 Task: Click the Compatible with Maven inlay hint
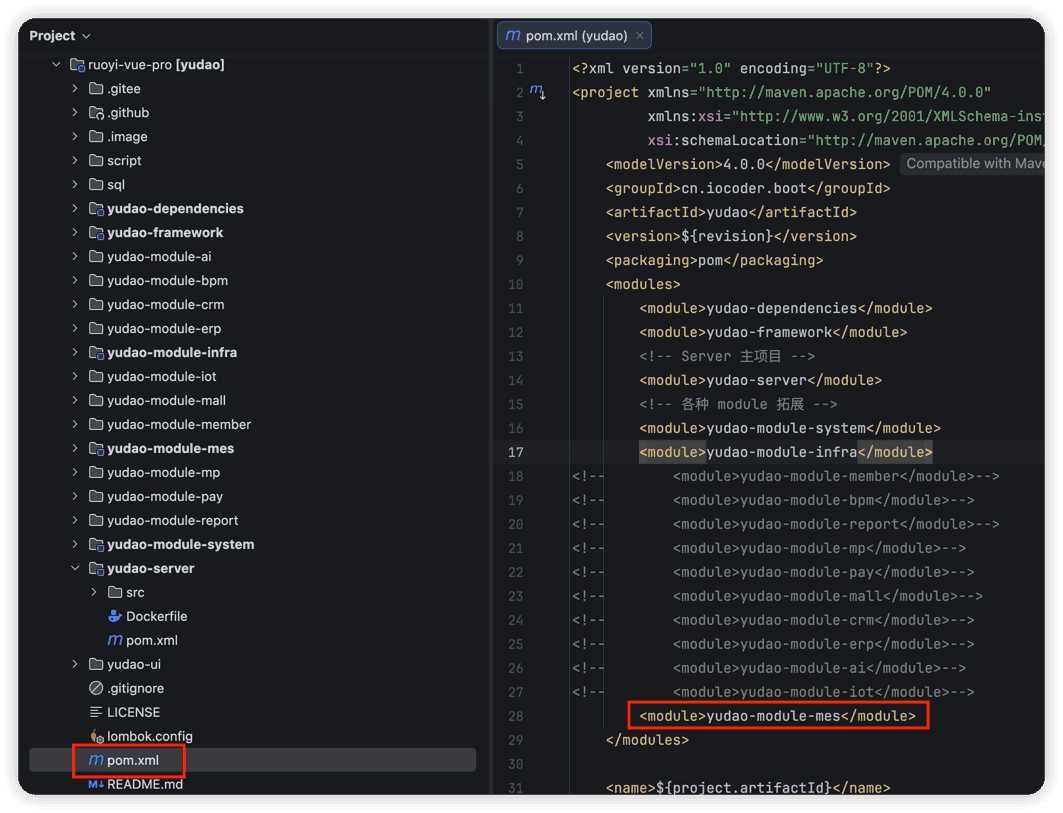[x=973, y=163]
